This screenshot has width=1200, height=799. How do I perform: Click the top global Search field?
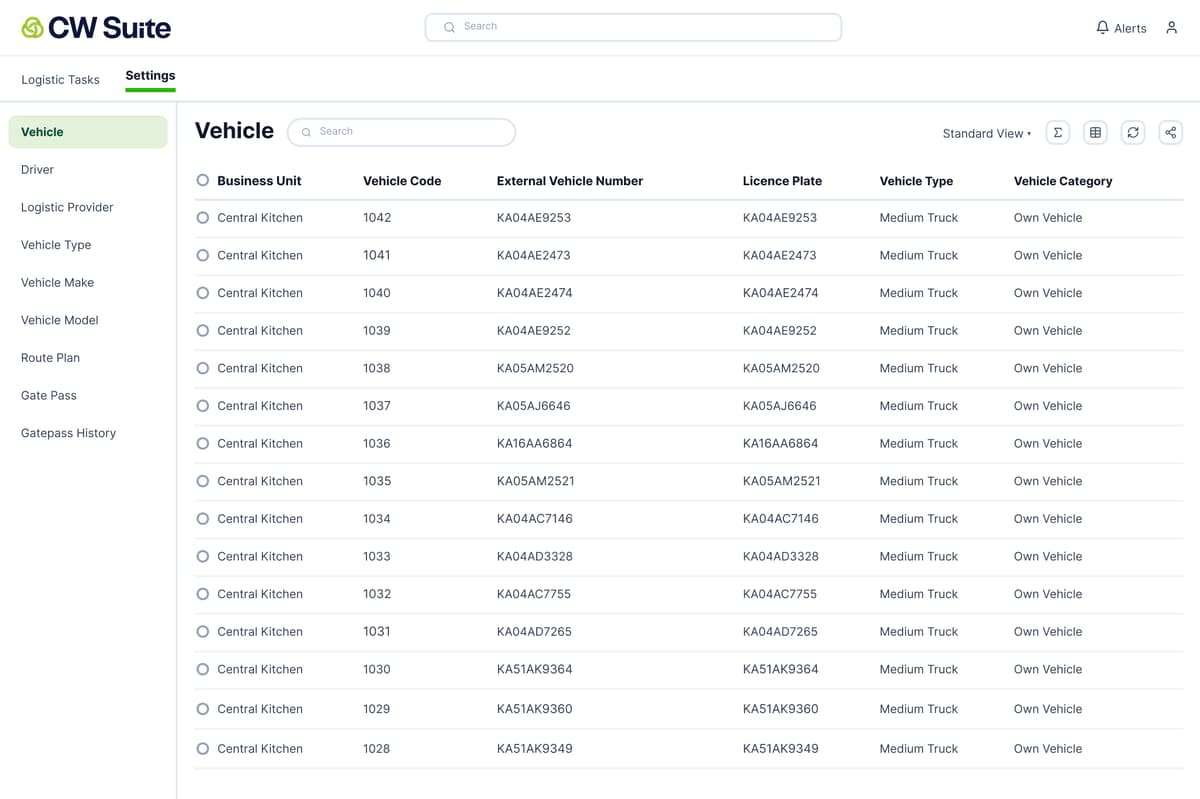point(633,27)
